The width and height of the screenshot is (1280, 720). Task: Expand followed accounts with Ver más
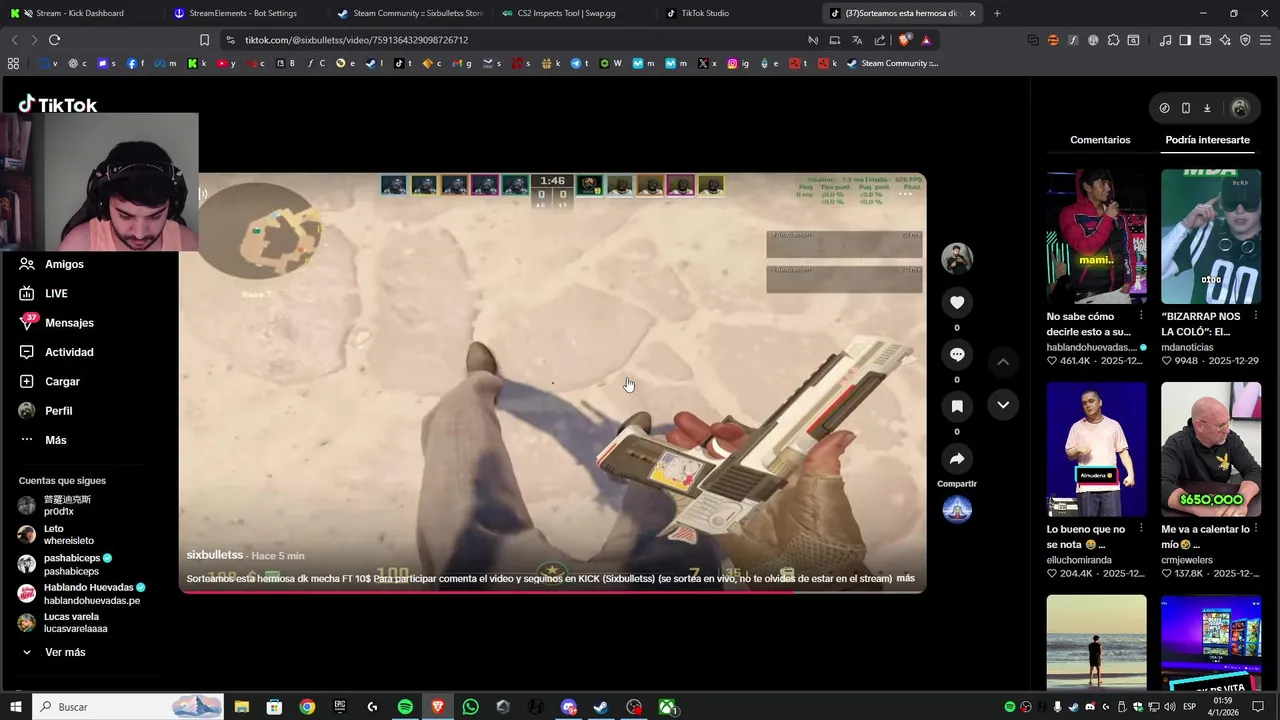[x=65, y=652]
